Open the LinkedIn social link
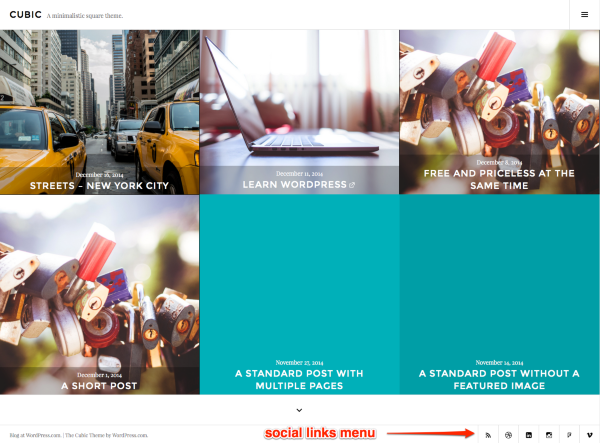The image size is (600, 443). (528, 435)
